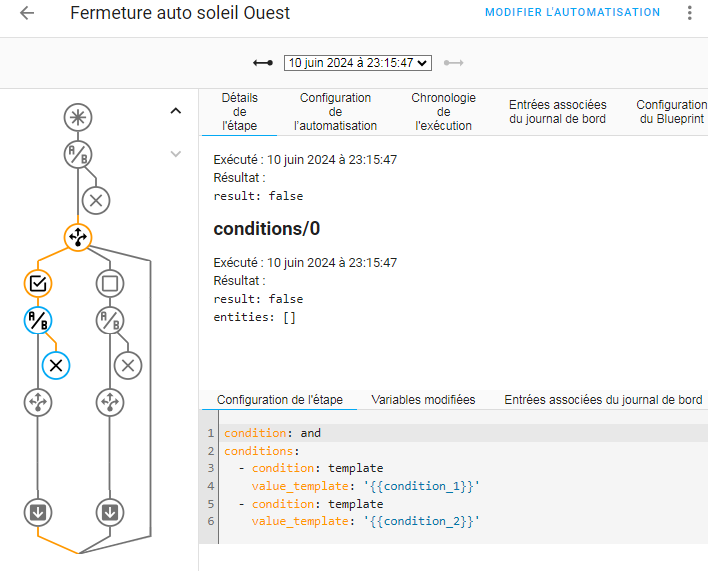Select the Variables modifiées tab
The image size is (708, 571).
pyautogui.click(x=423, y=400)
